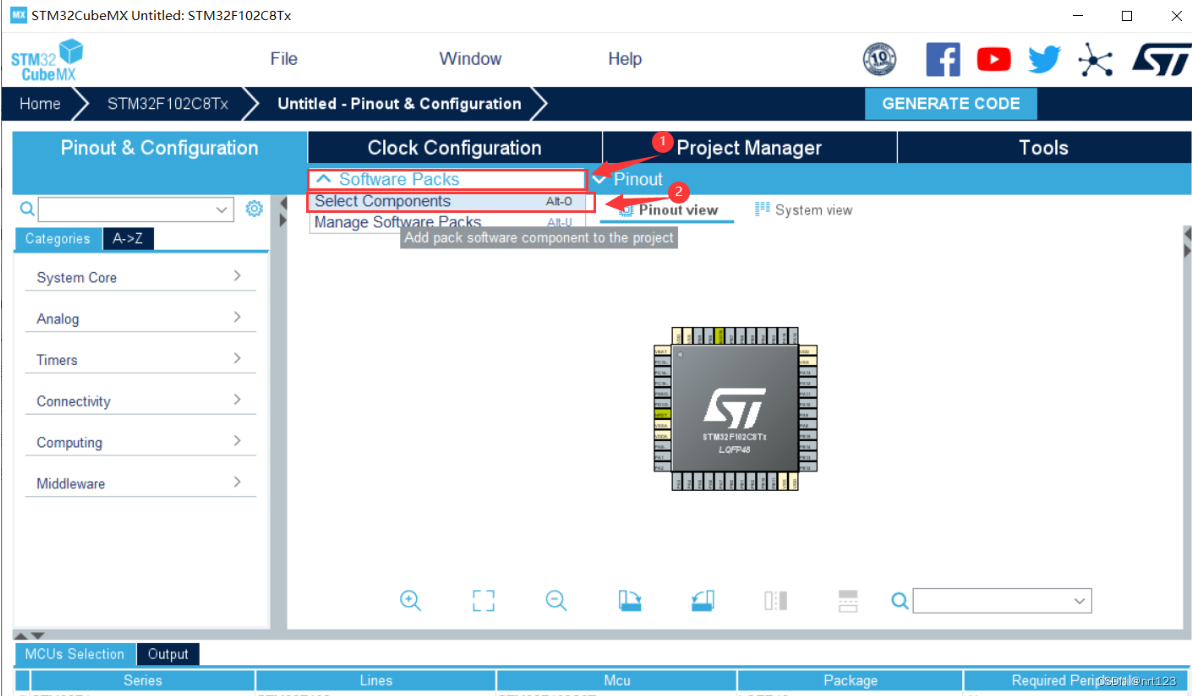
Task: Expand the bottom panel down arrow
Action: (37, 635)
